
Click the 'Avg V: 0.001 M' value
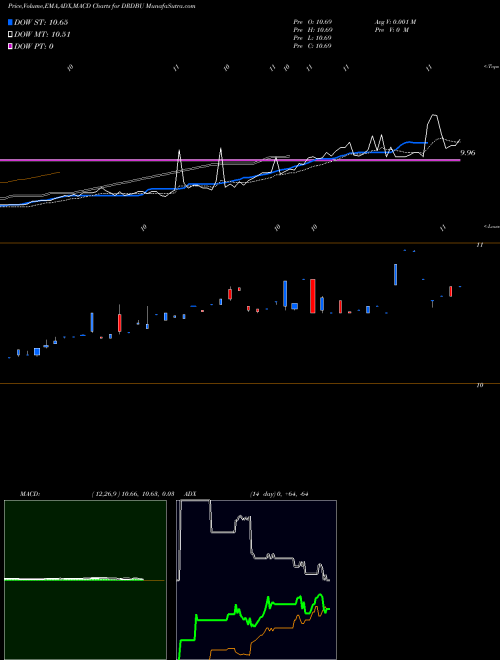395,22
